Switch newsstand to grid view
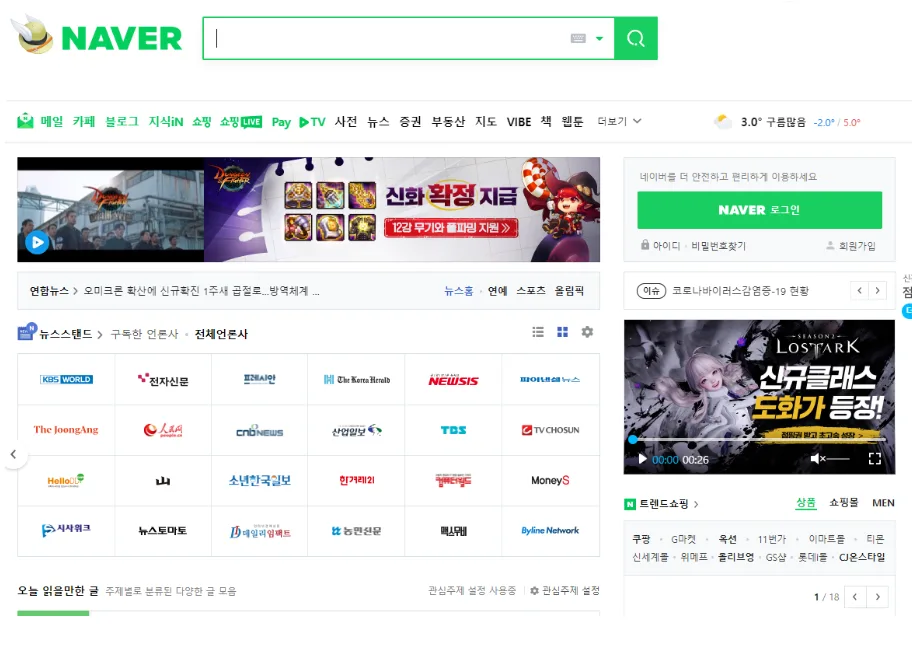 pos(562,332)
